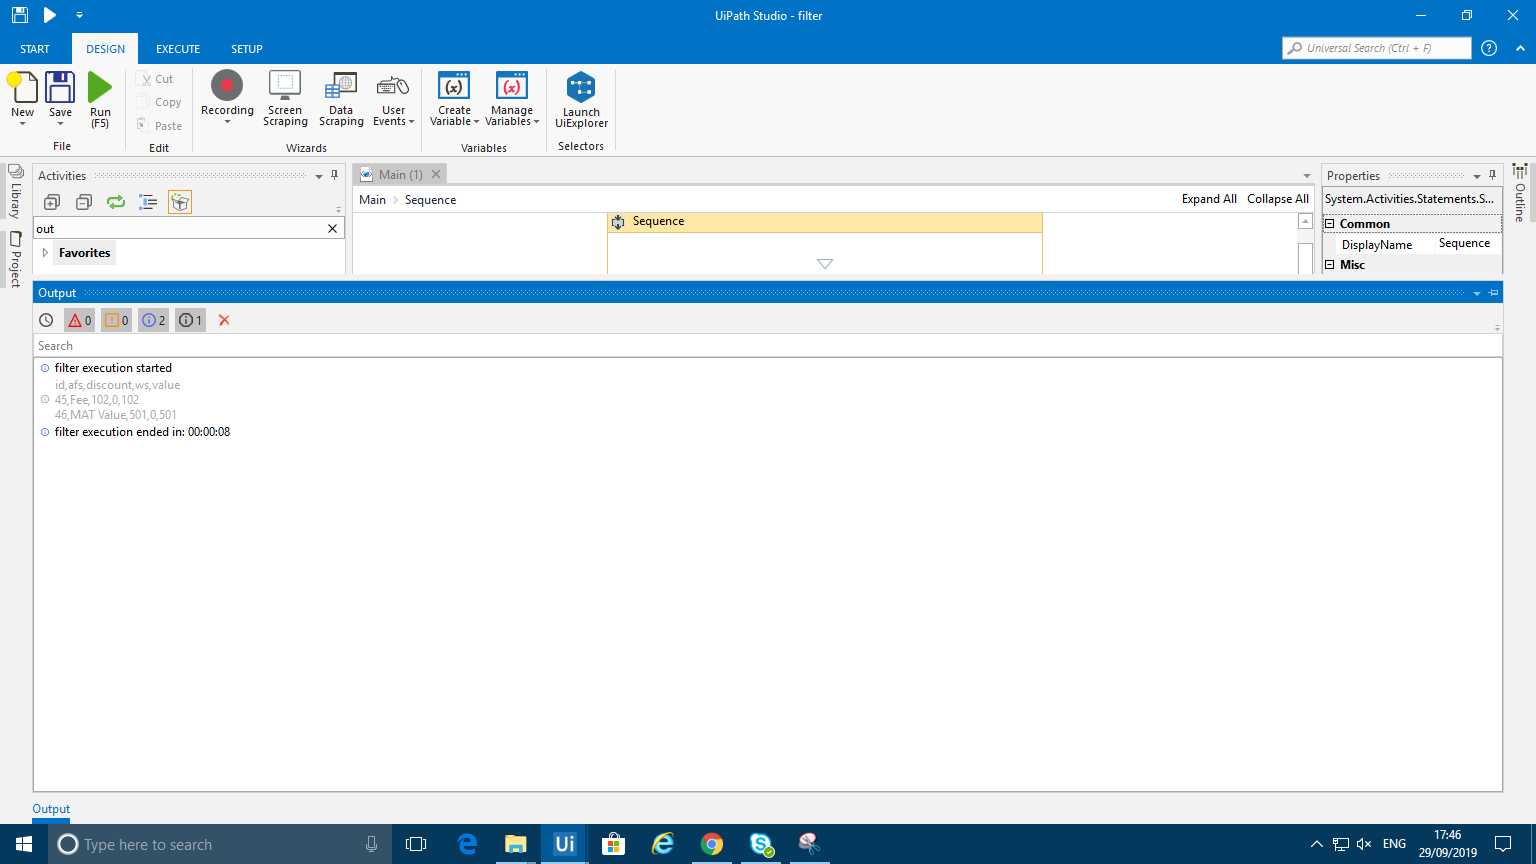This screenshot has width=1536, height=864.
Task: Click the list view icon in Activities
Action: point(148,202)
